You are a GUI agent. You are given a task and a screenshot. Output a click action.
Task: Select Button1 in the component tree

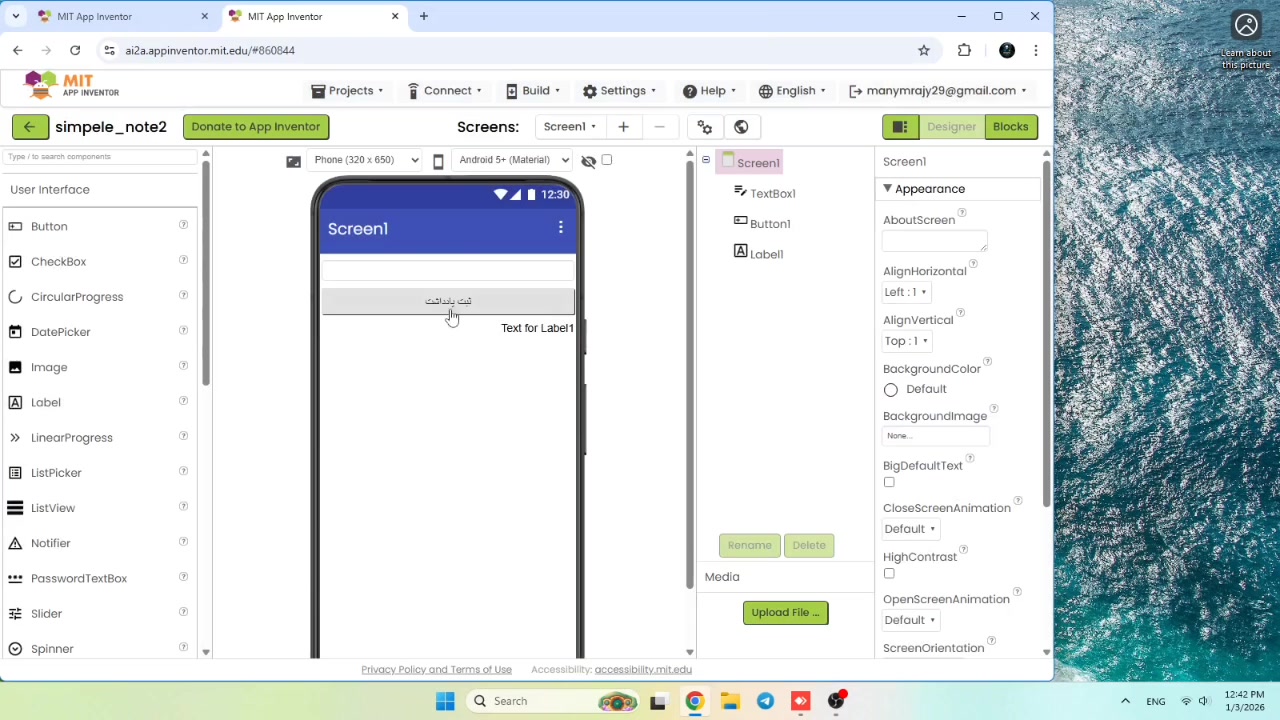tap(769, 224)
